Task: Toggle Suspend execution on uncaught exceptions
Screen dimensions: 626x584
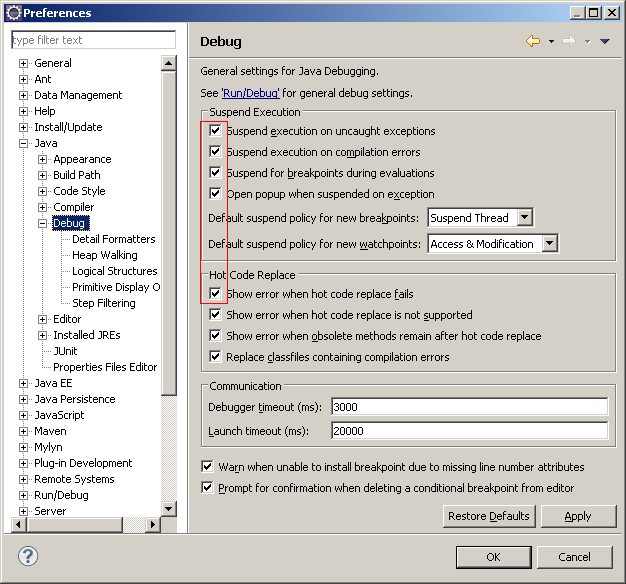Action: (215, 131)
